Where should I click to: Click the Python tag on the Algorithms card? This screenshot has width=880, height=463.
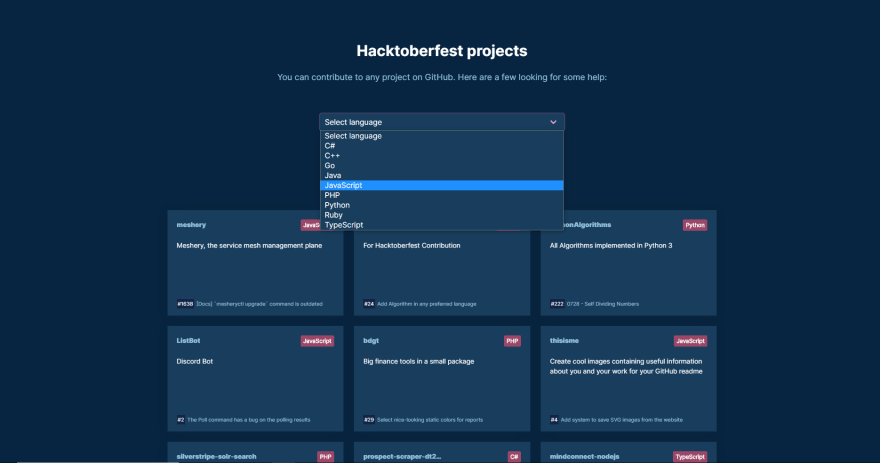coord(695,225)
